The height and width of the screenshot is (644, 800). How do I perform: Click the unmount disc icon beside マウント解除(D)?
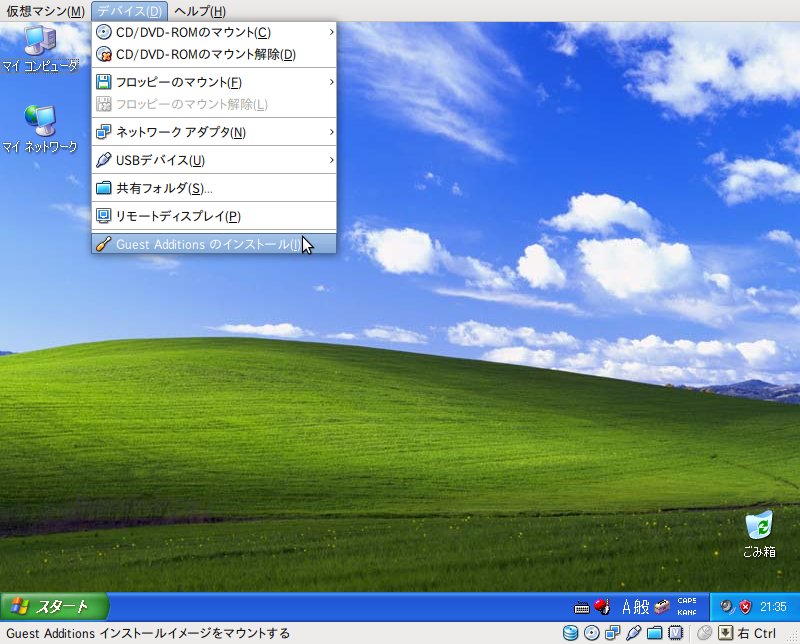click(104, 54)
